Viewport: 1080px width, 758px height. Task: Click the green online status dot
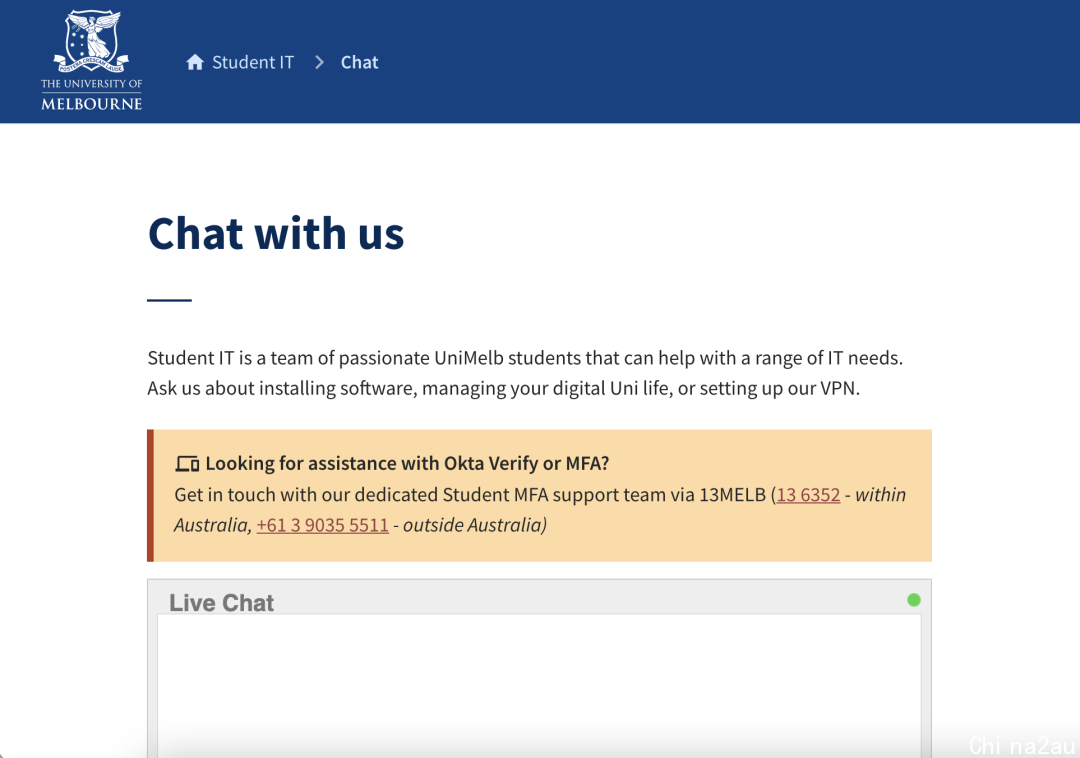pyautogui.click(x=914, y=600)
